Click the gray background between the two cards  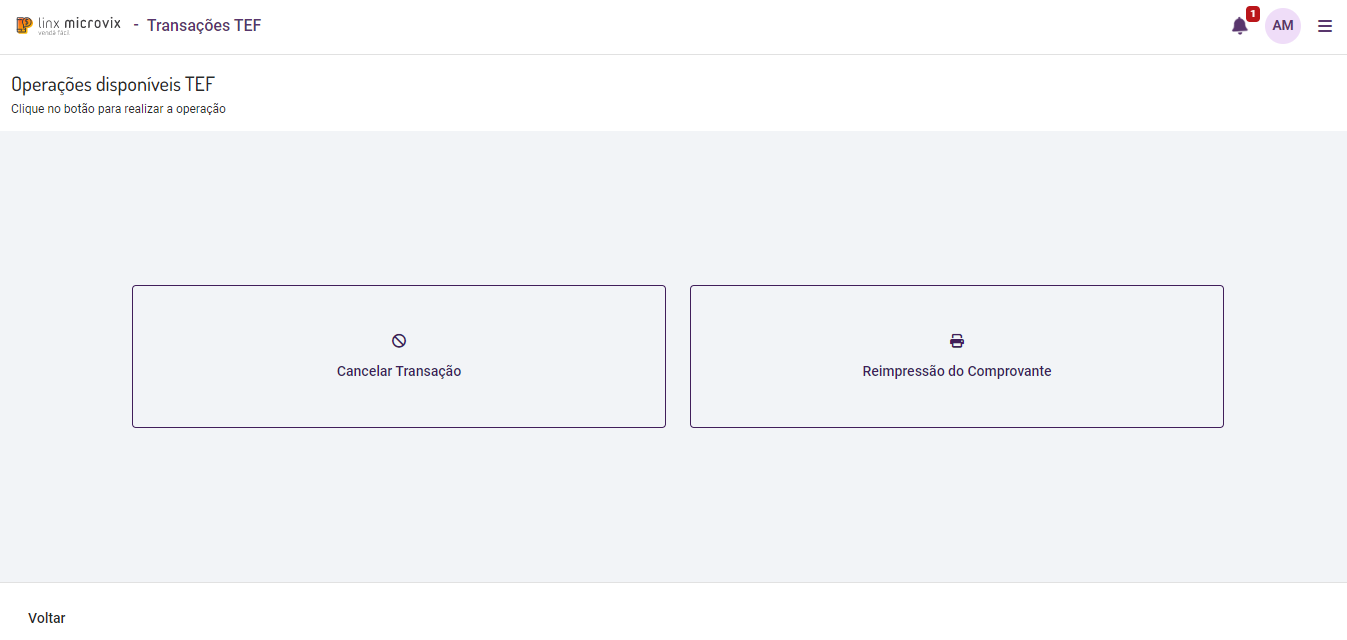coord(678,356)
